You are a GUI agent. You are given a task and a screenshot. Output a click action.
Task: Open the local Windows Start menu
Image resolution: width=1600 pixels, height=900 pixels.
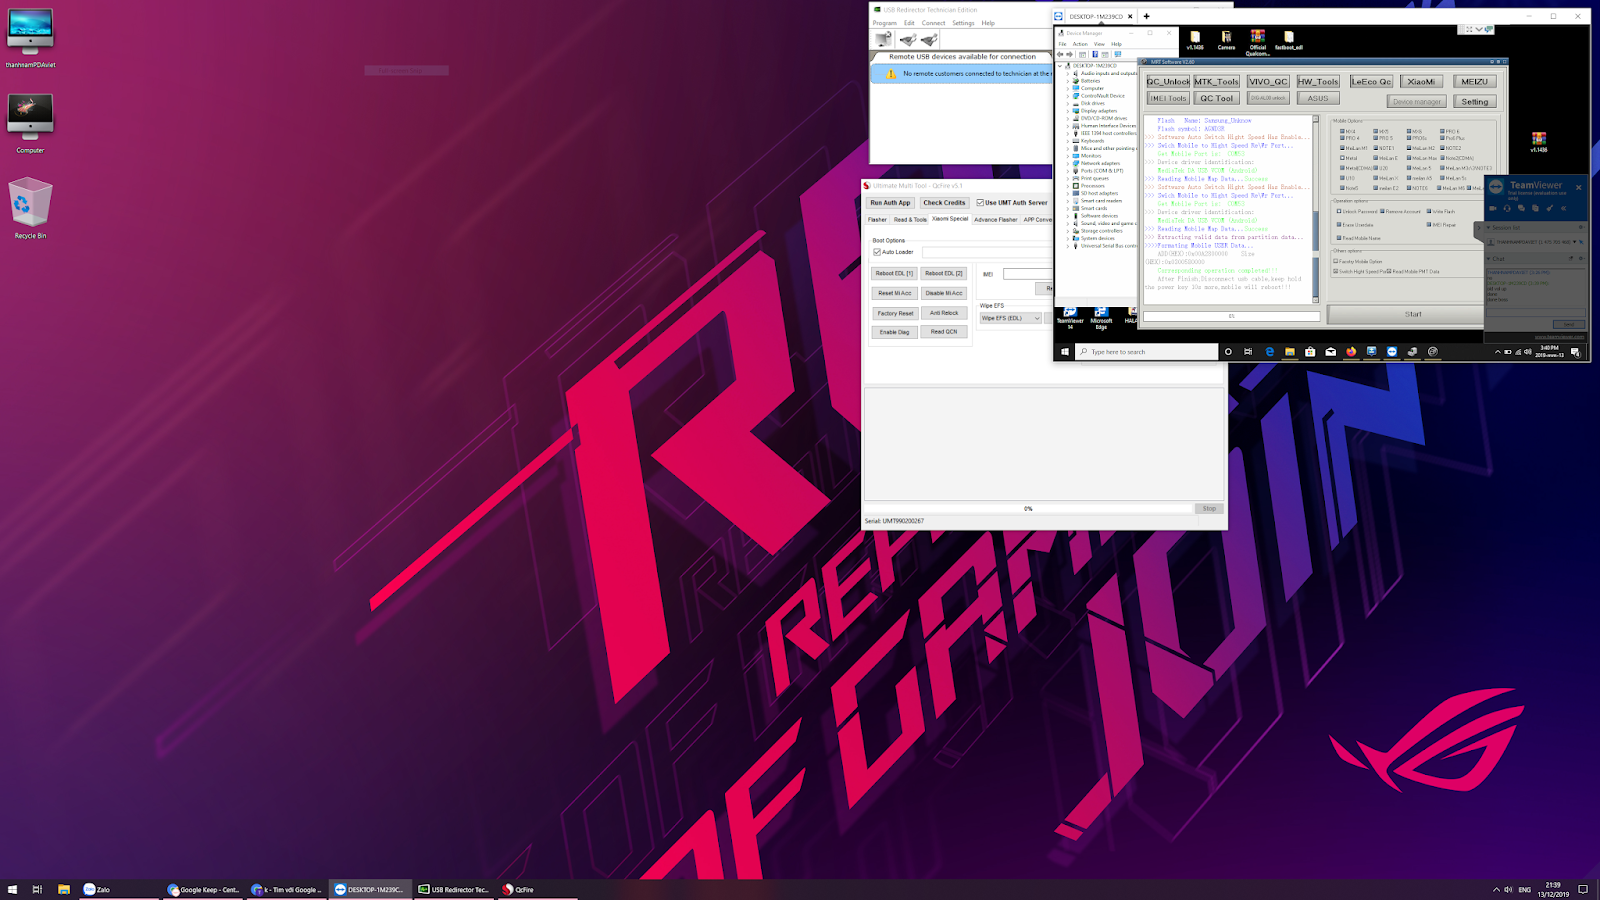click(x=12, y=889)
